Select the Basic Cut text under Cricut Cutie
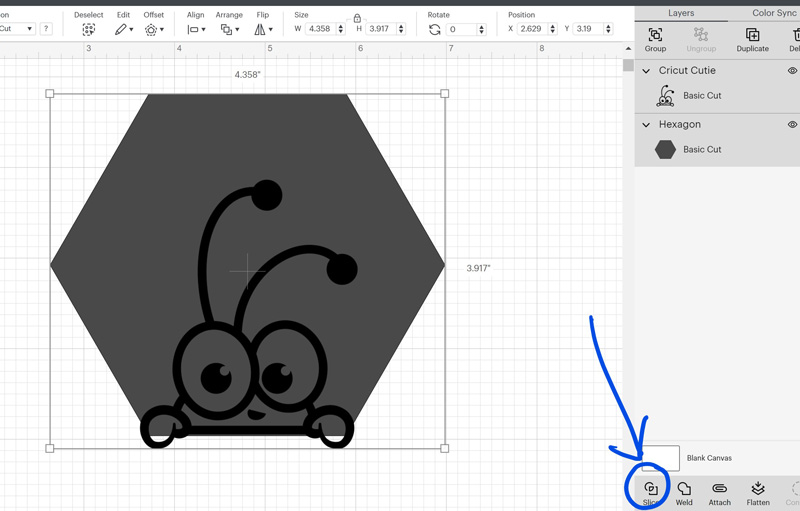This screenshot has height=511, width=800. 702,95
